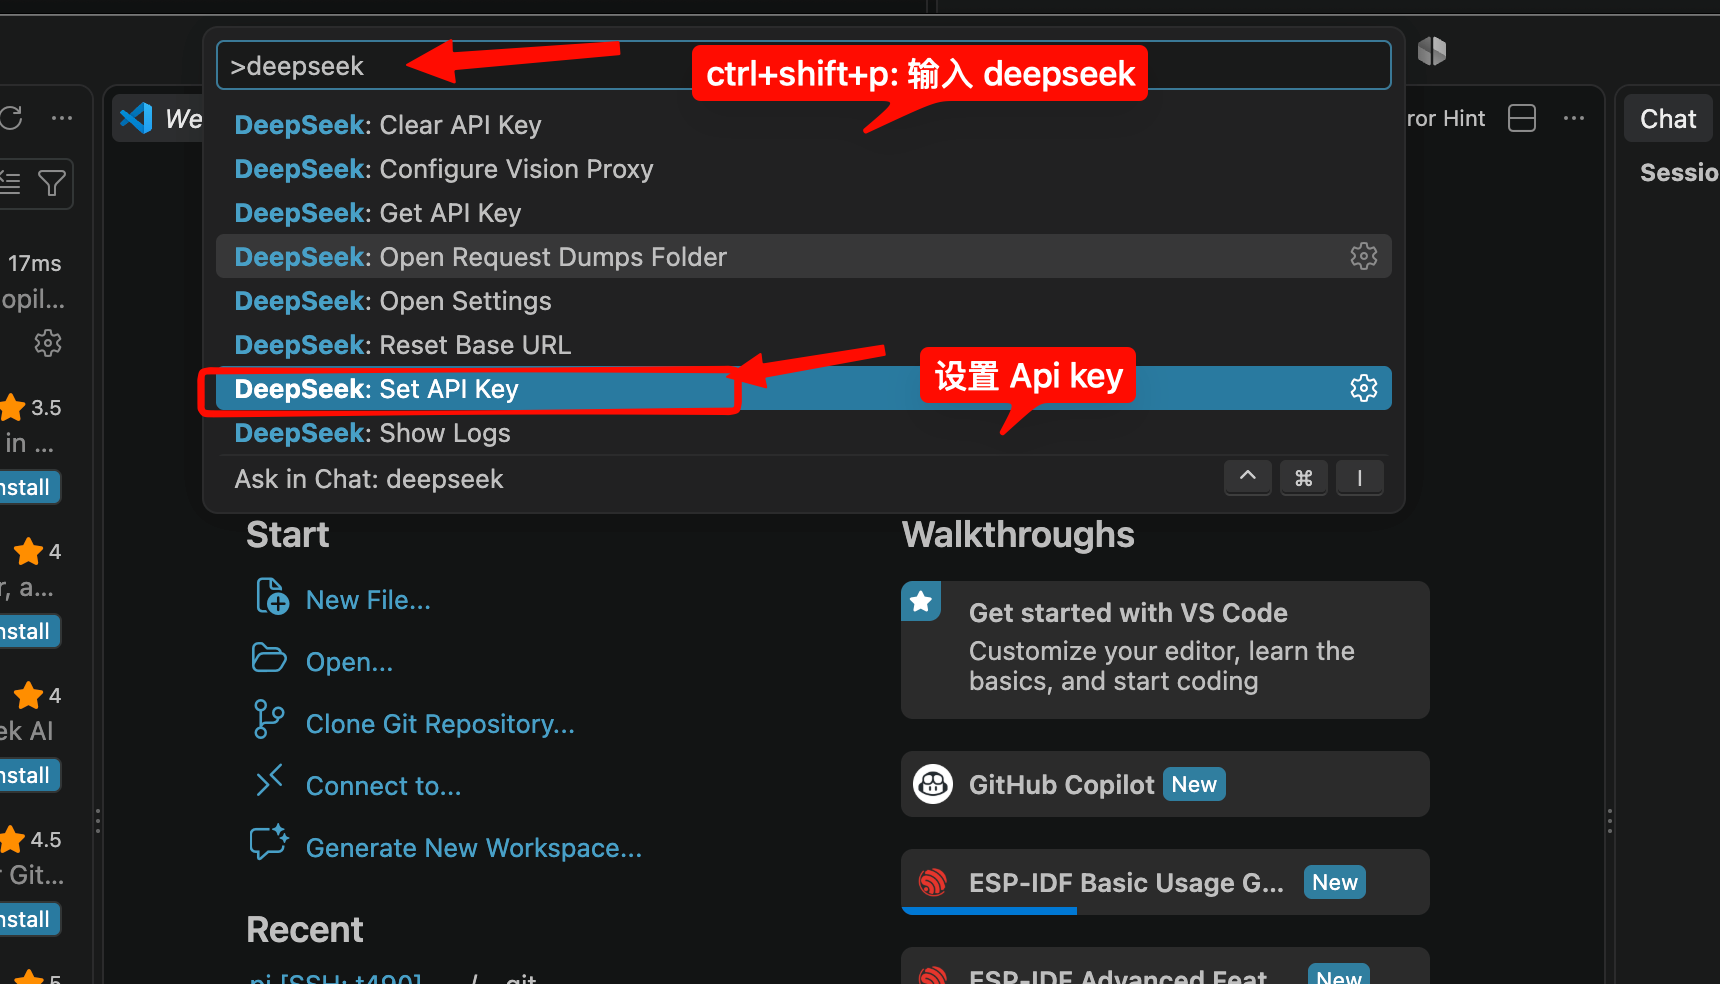Open ESP-IDF Basic Usage walkthrough

tap(1165, 882)
